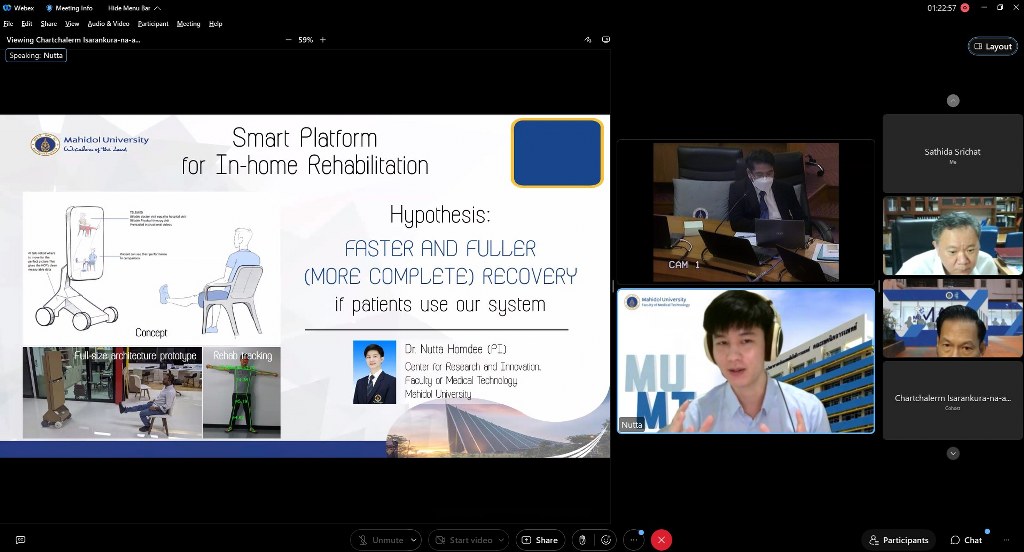1024x552 pixels.
Task: Open the Layout options
Action: 992,46
